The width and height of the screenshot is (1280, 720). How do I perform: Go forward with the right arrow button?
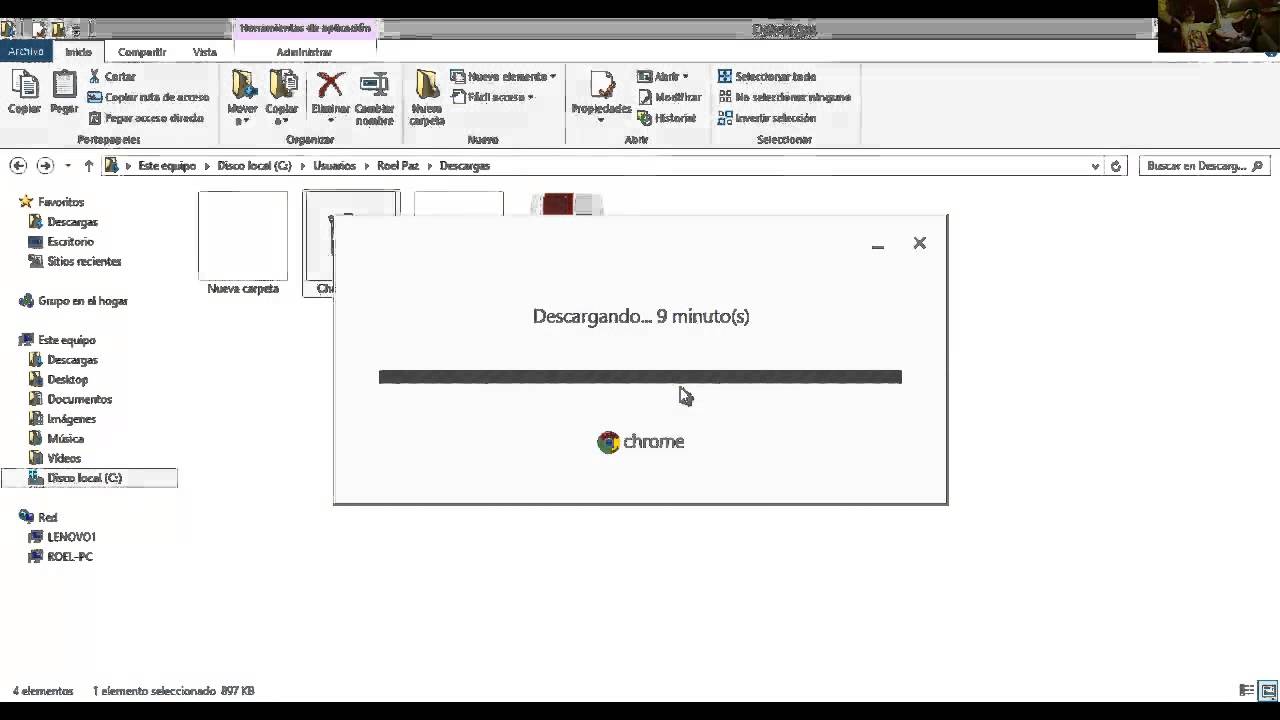click(45, 166)
